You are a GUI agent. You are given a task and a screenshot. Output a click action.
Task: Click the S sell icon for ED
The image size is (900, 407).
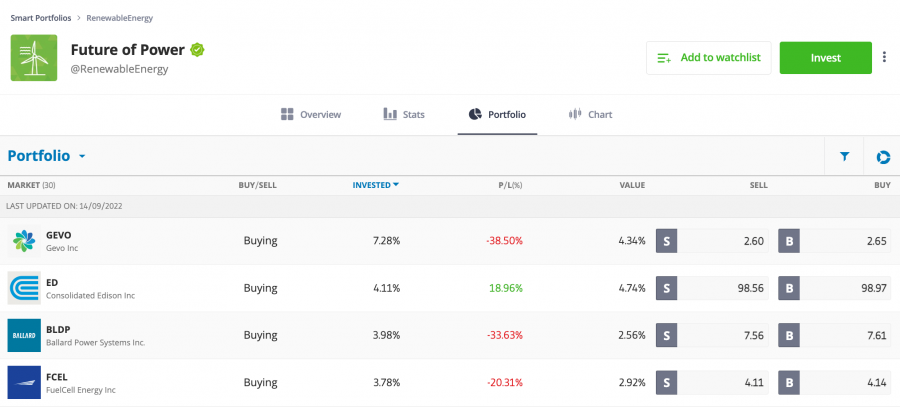click(666, 288)
